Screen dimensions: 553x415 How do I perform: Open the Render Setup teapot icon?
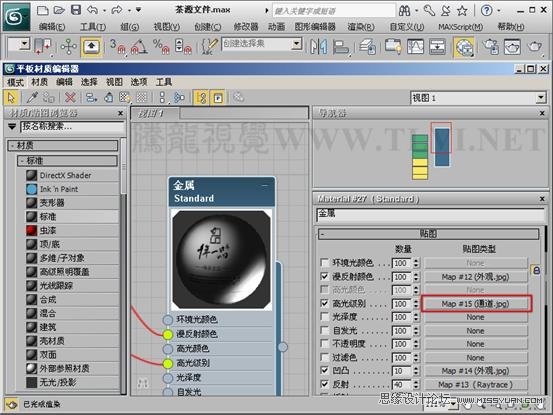point(491,47)
